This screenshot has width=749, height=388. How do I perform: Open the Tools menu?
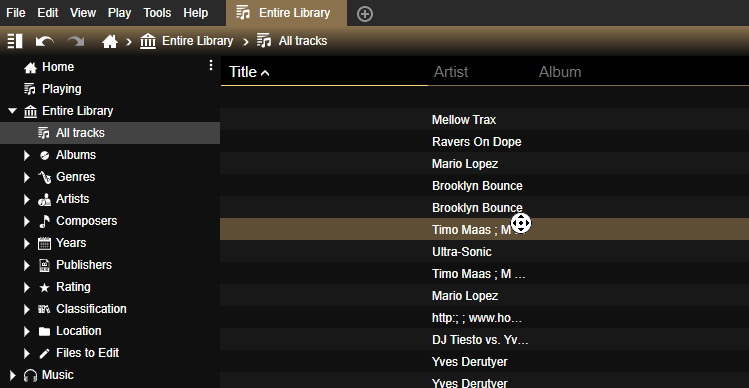[x=157, y=13]
